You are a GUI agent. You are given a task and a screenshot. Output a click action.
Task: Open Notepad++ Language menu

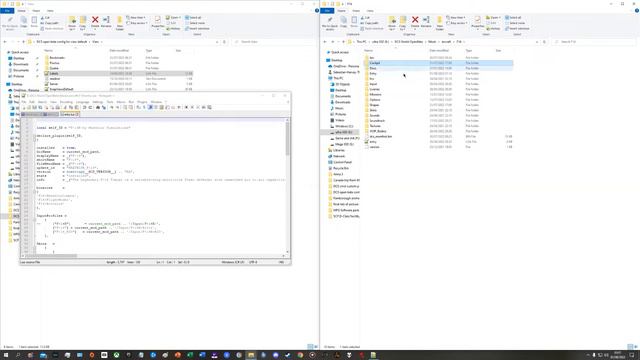point(82,102)
